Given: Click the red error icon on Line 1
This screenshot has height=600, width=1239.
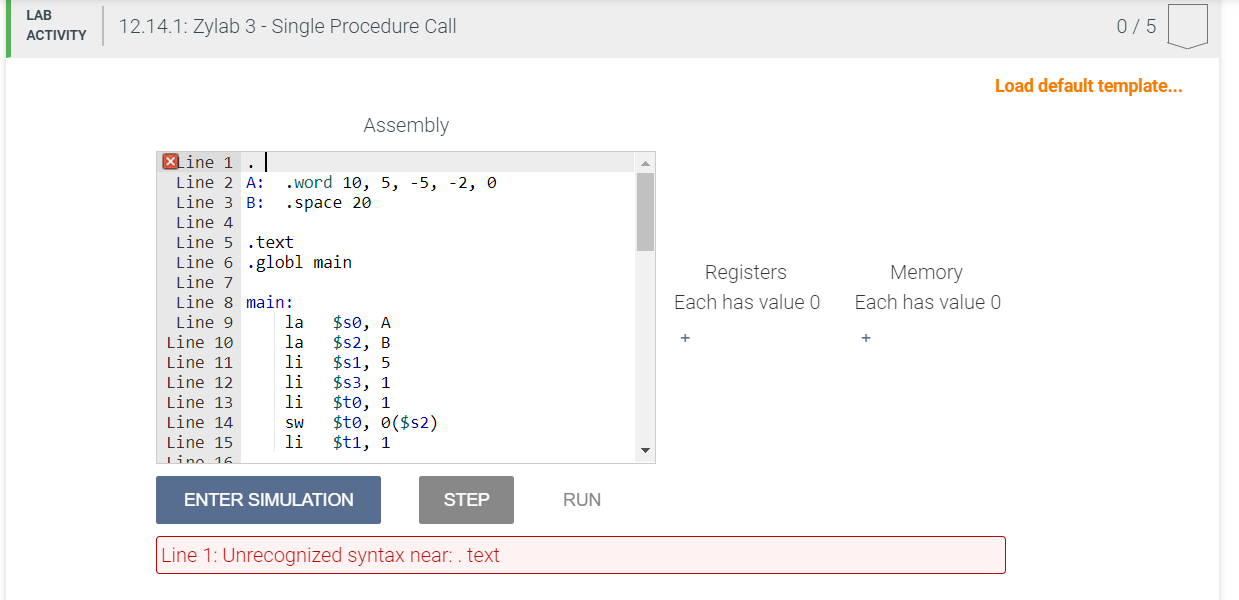Looking at the screenshot, I should point(170,161).
